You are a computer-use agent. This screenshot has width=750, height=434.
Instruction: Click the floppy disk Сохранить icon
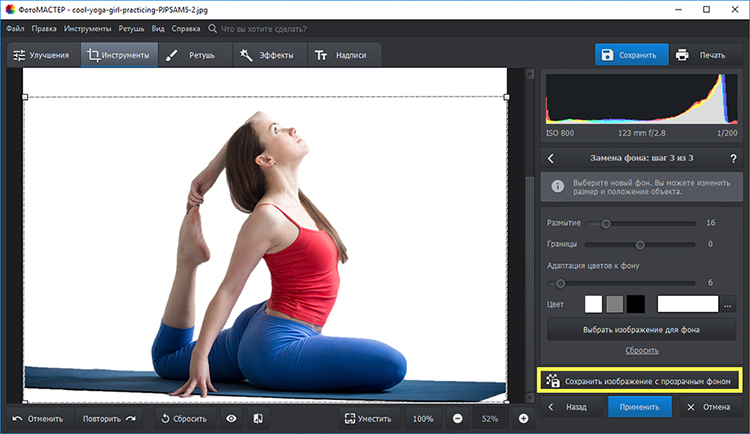[x=608, y=55]
